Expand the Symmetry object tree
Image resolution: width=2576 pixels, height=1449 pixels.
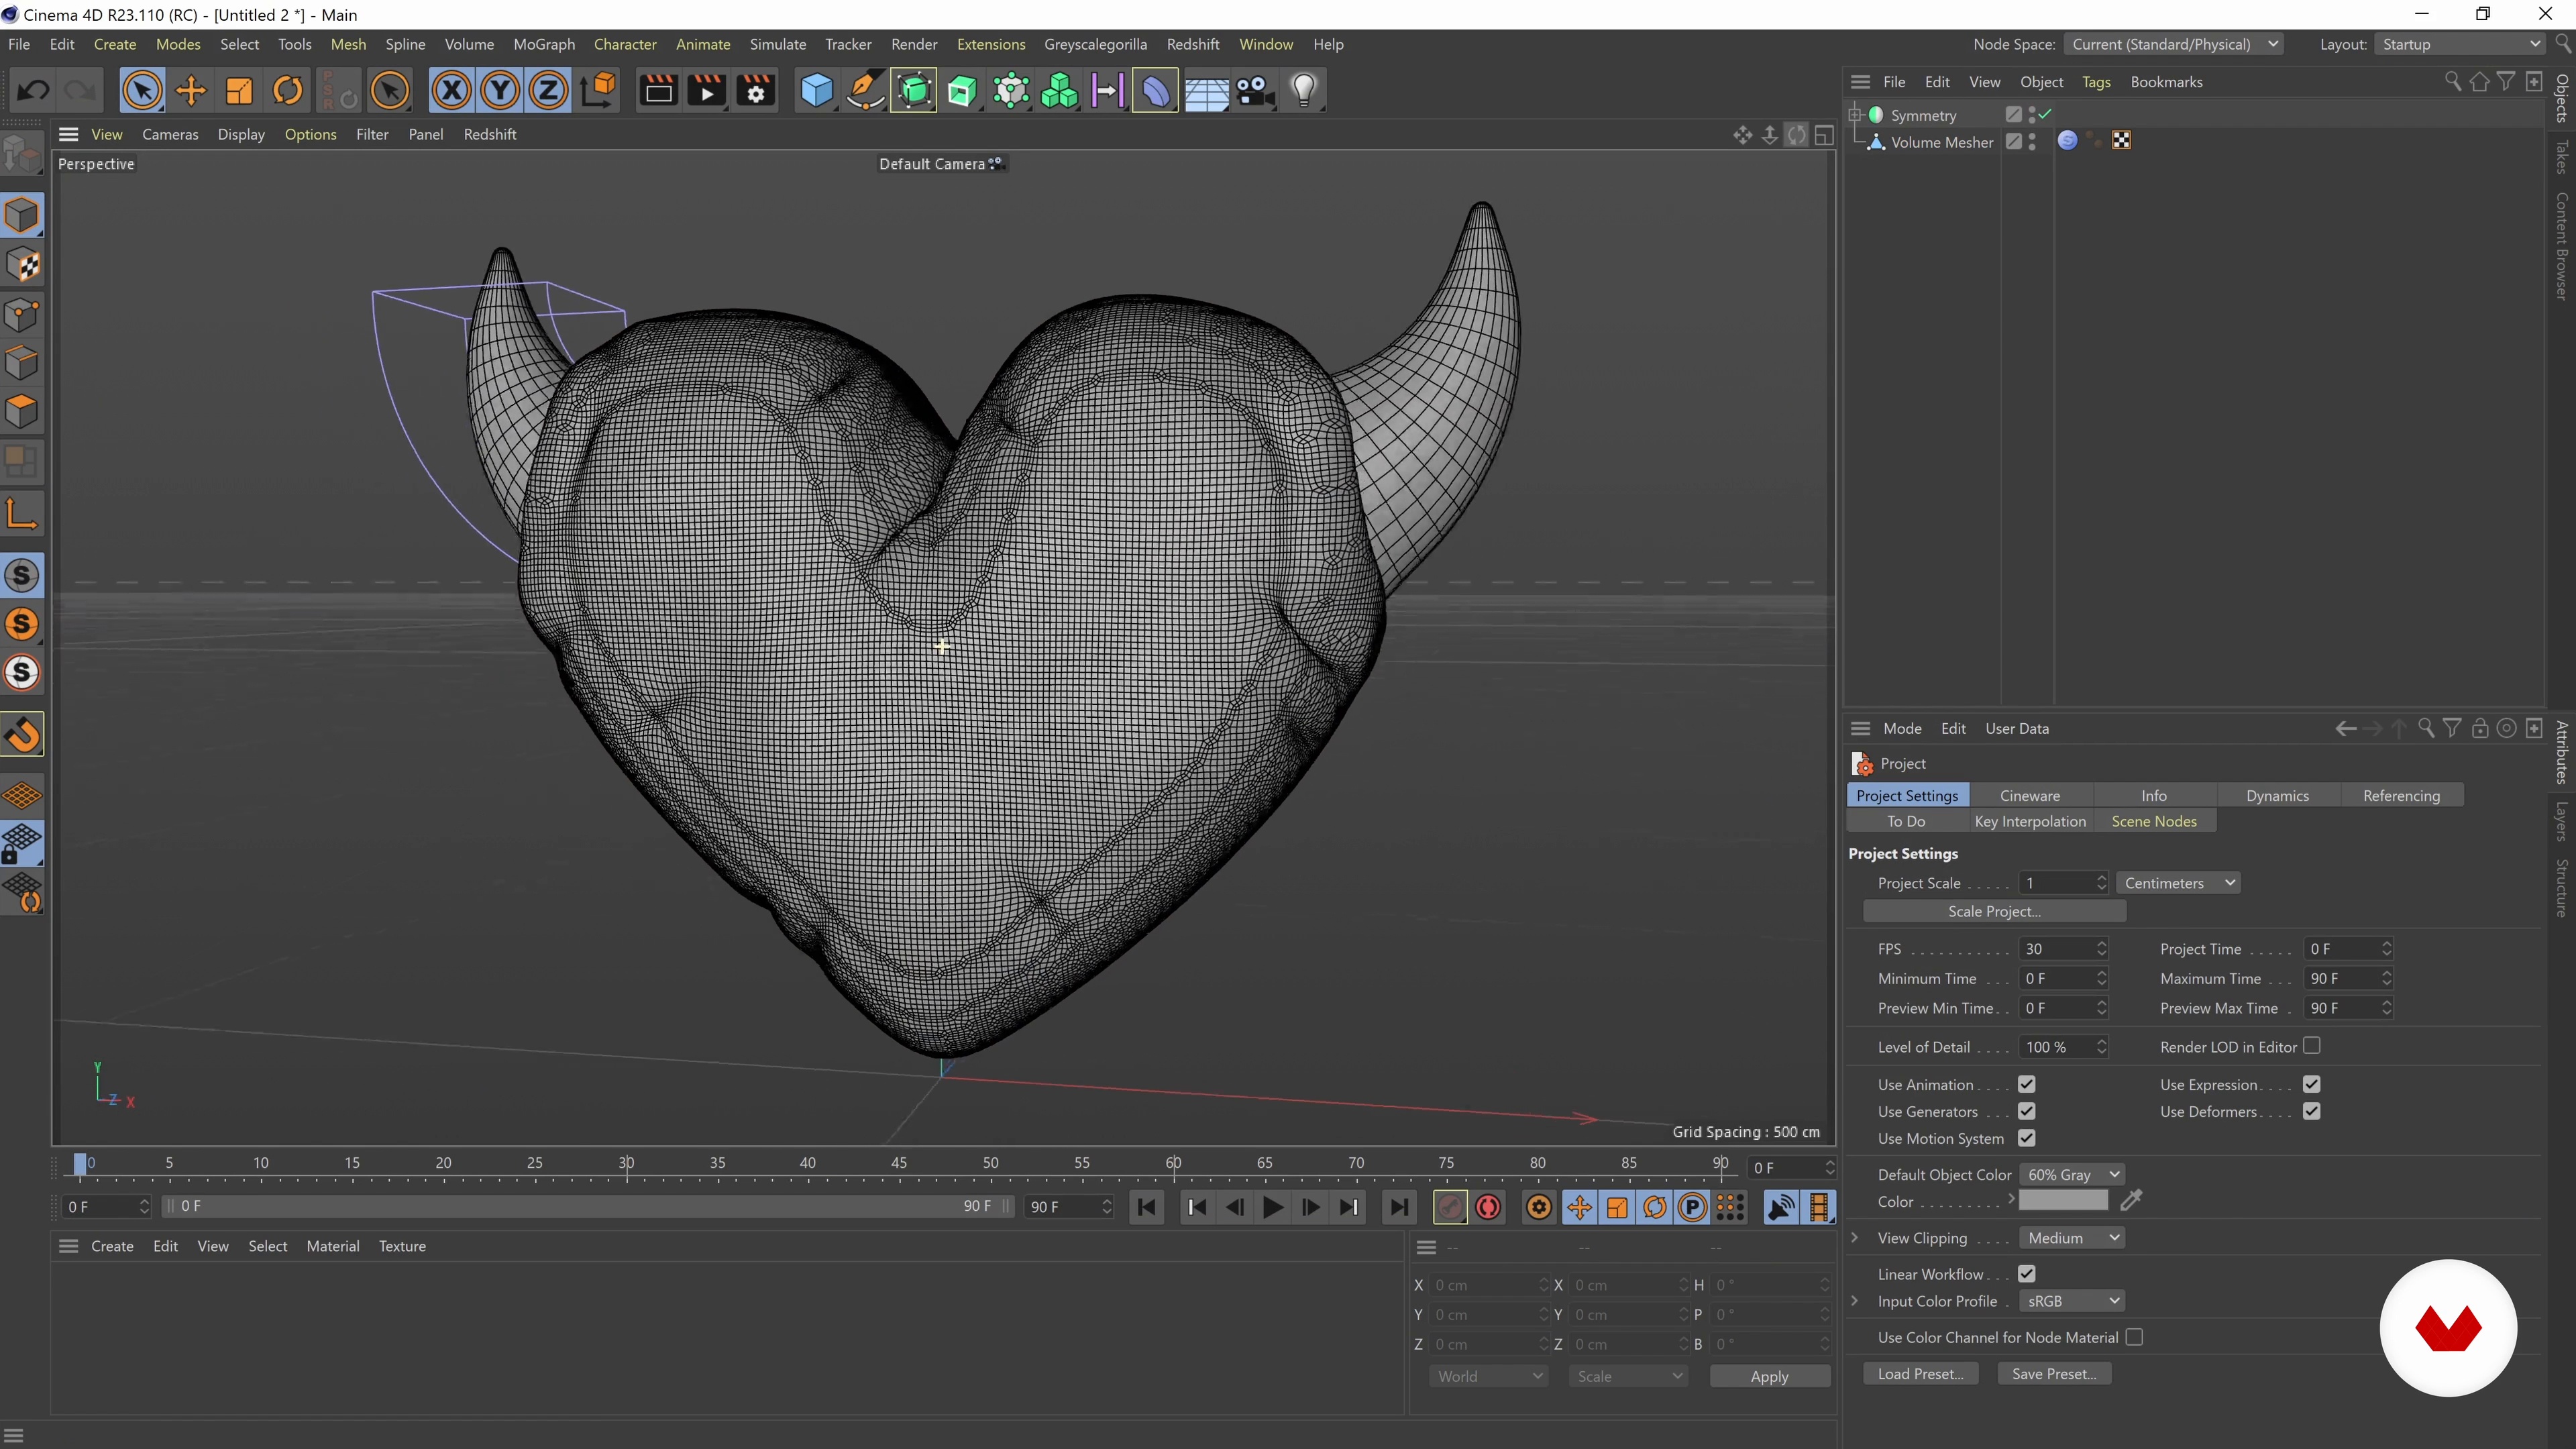(x=1855, y=115)
